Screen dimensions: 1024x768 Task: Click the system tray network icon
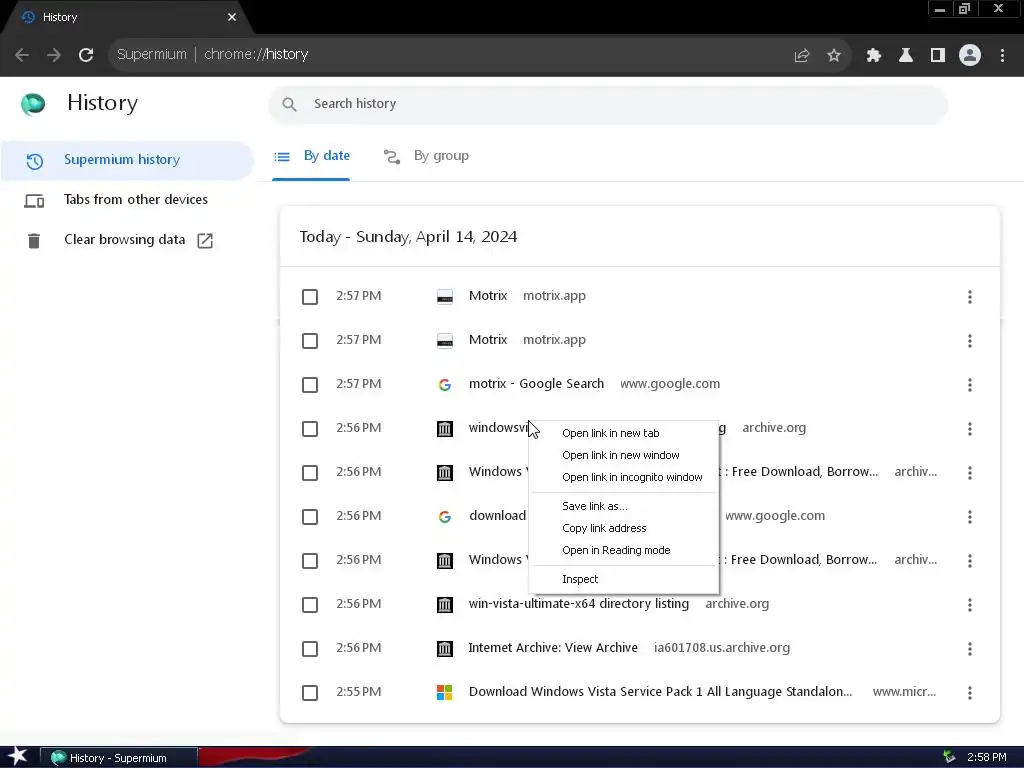coord(949,757)
